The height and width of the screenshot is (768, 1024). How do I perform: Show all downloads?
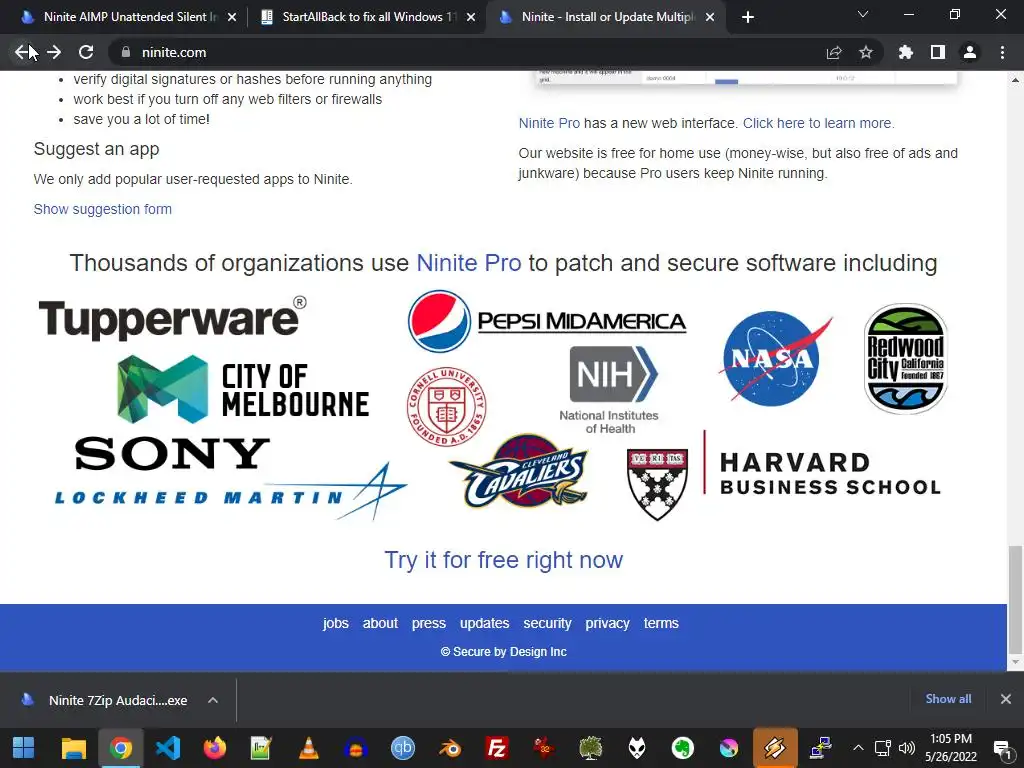point(948,699)
